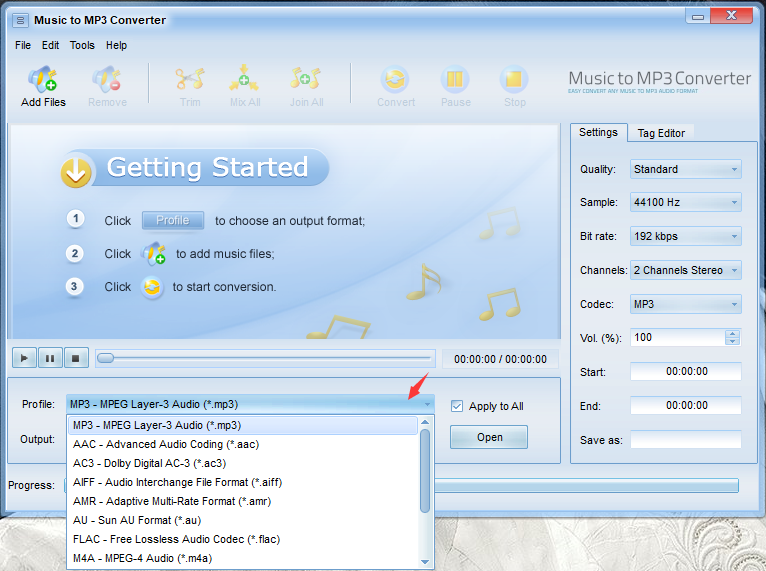Collapse the Profile combo box arrow
The image size is (766, 571).
tap(427, 405)
